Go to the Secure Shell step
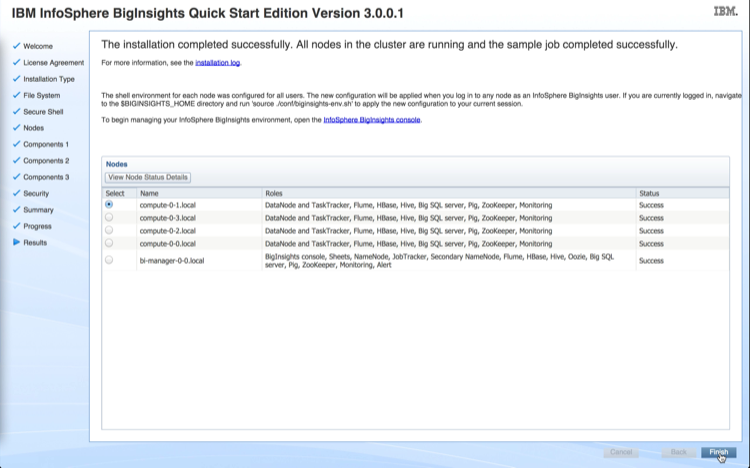 [43, 111]
